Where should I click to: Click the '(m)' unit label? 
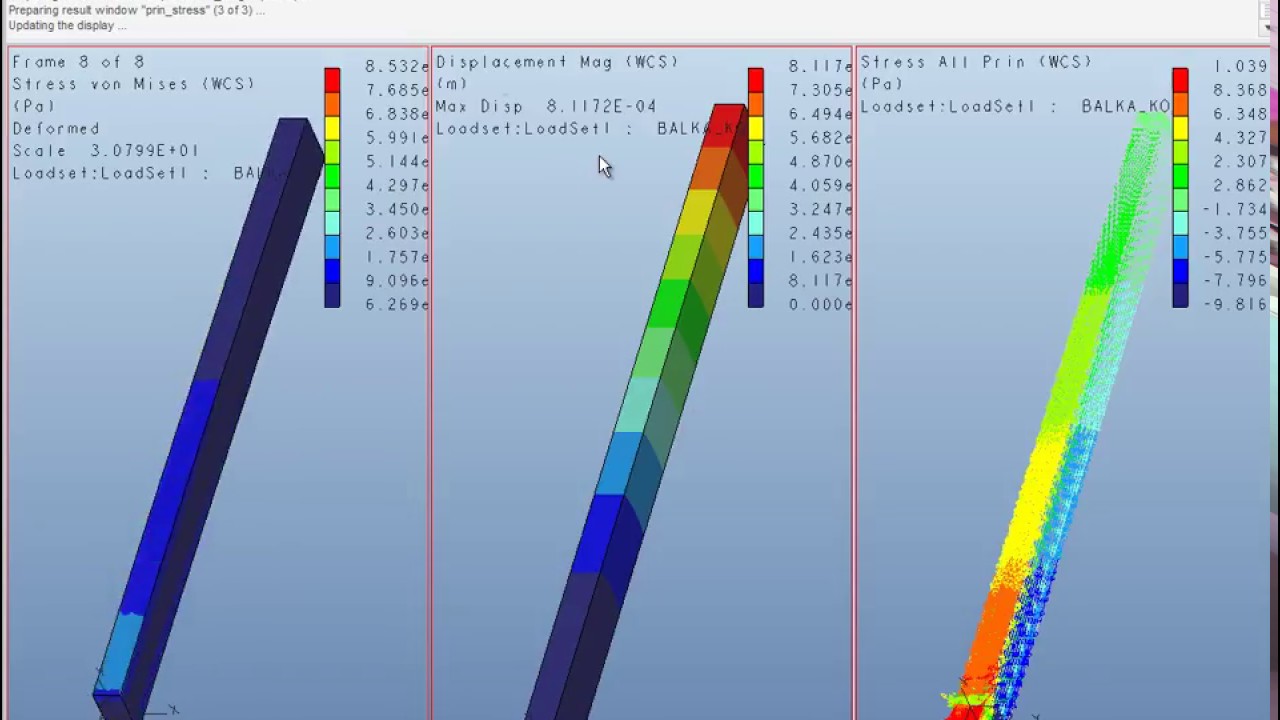(452, 84)
